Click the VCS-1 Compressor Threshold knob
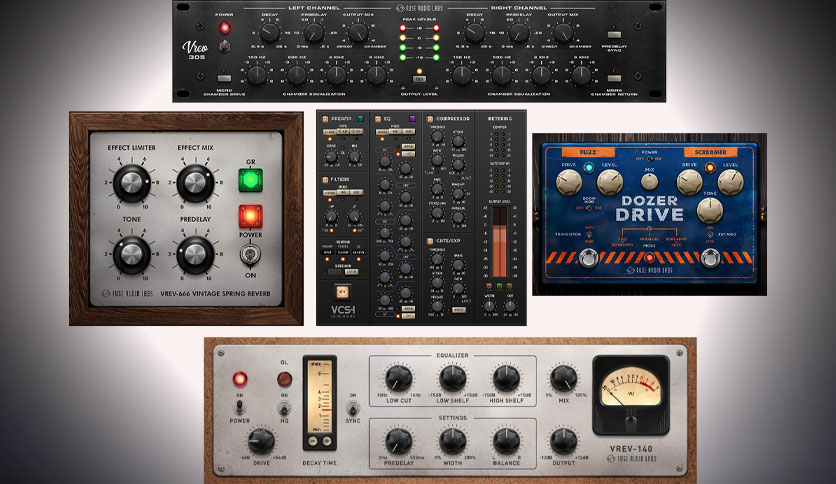 (437, 137)
